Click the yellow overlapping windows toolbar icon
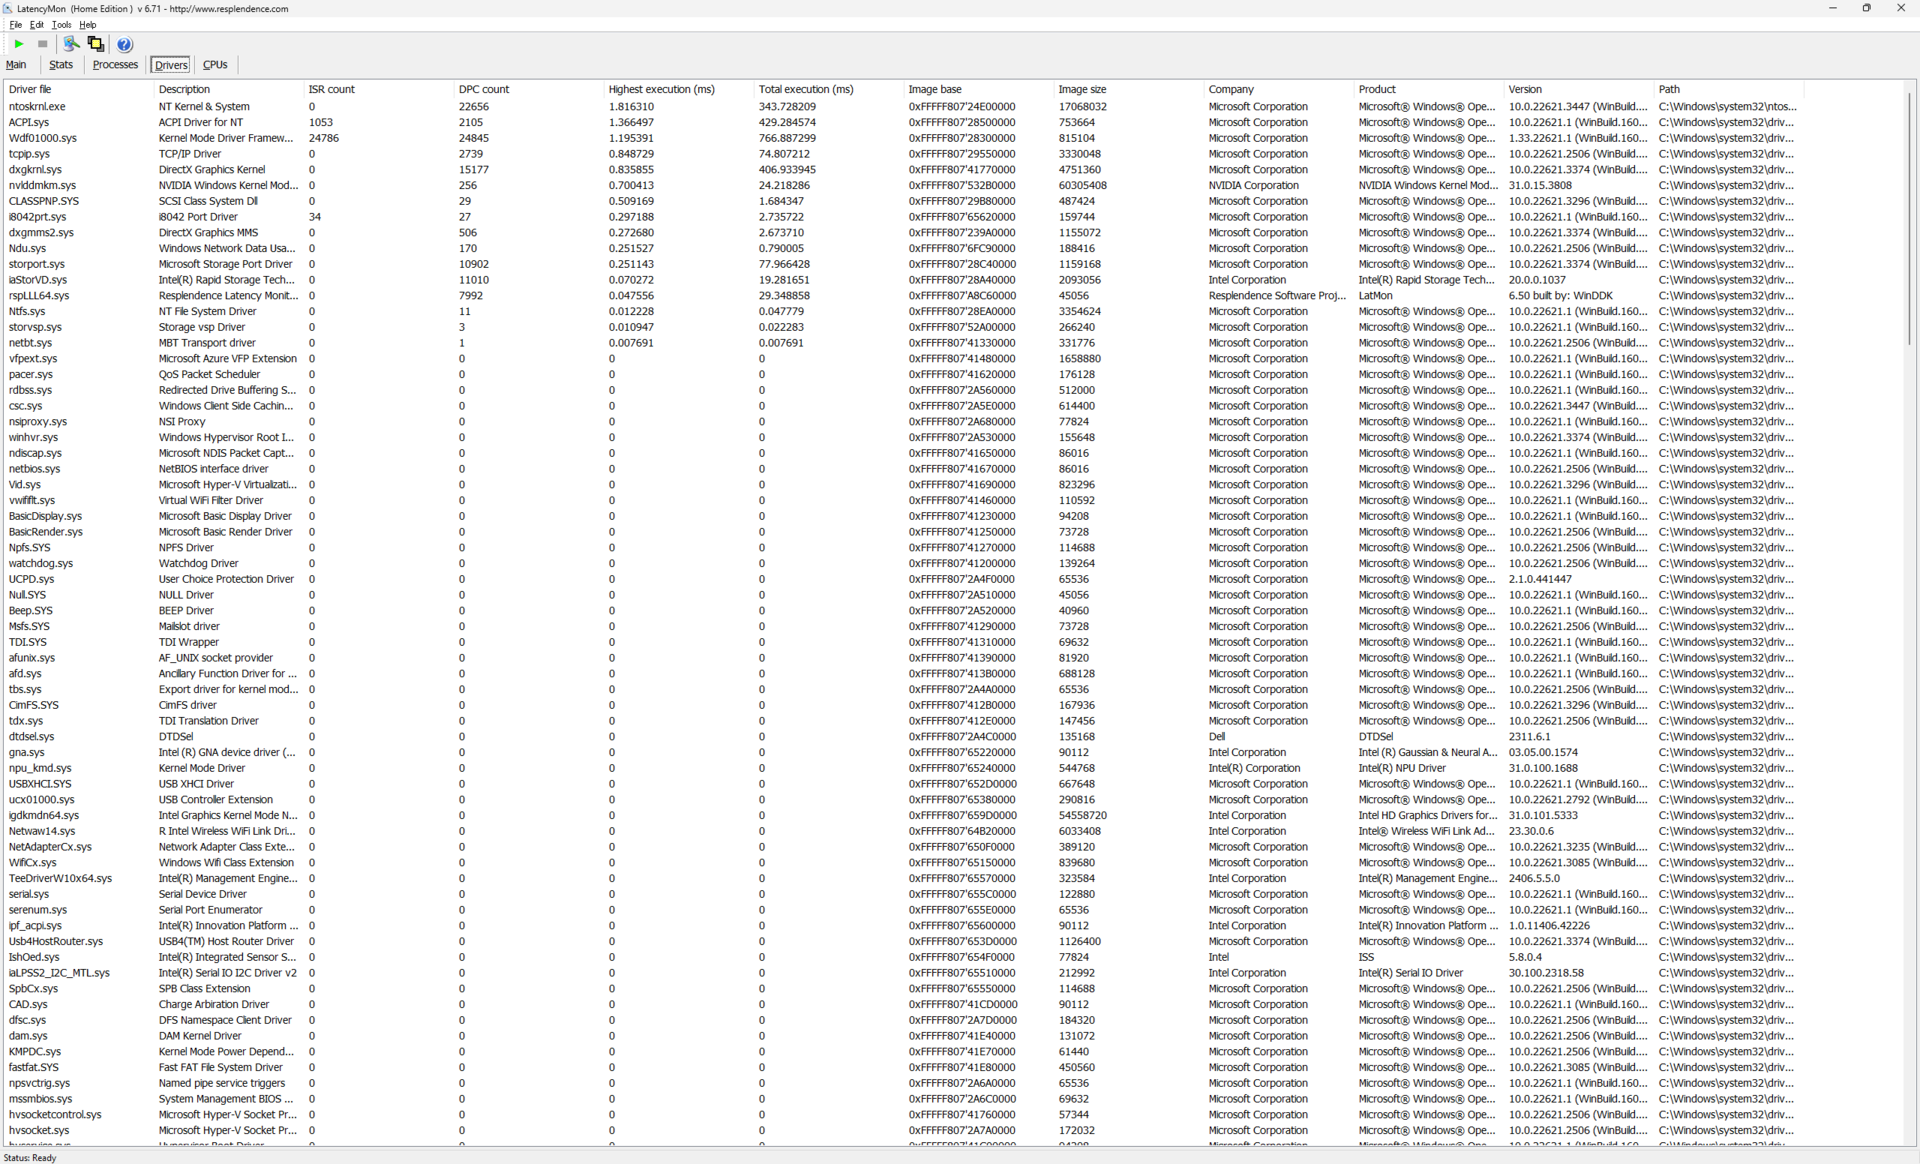 (x=96, y=44)
